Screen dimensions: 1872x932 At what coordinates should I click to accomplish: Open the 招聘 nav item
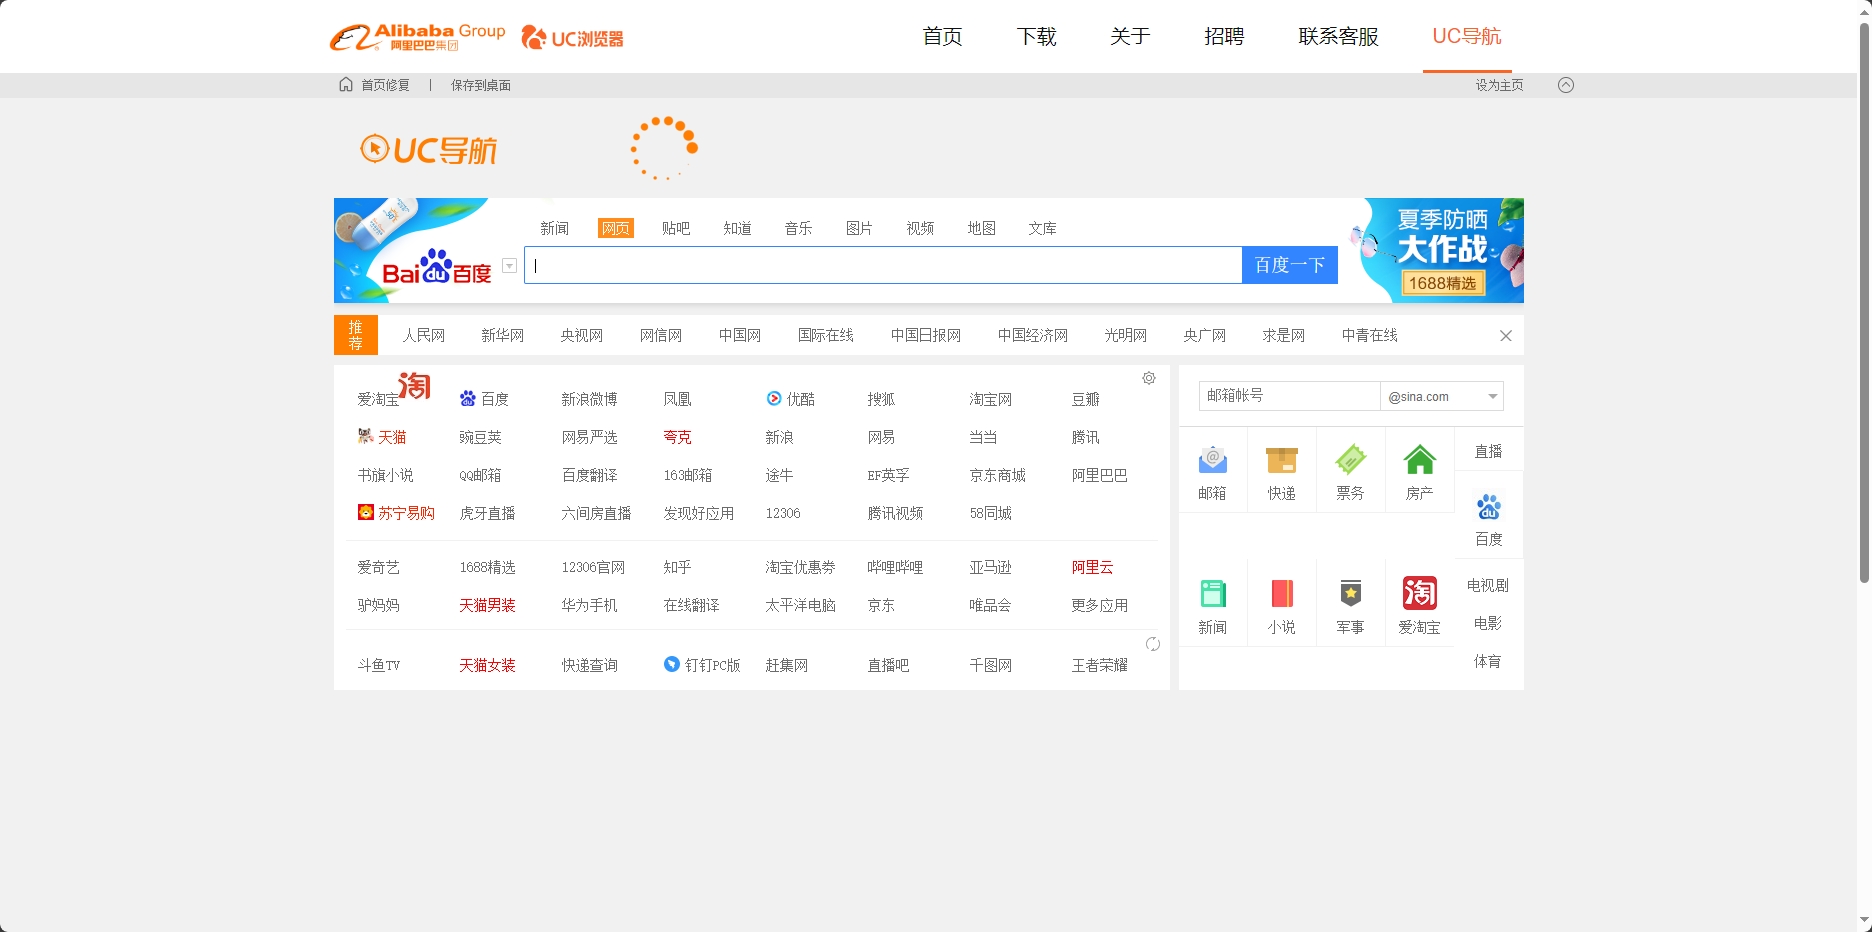(1225, 36)
